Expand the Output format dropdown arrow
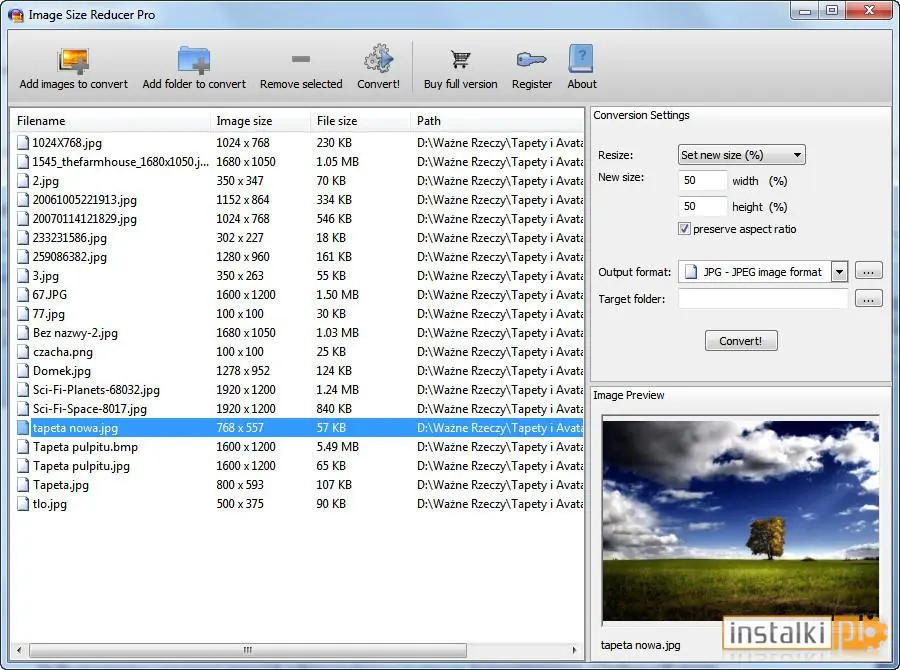This screenshot has width=900, height=670. (x=839, y=272)
